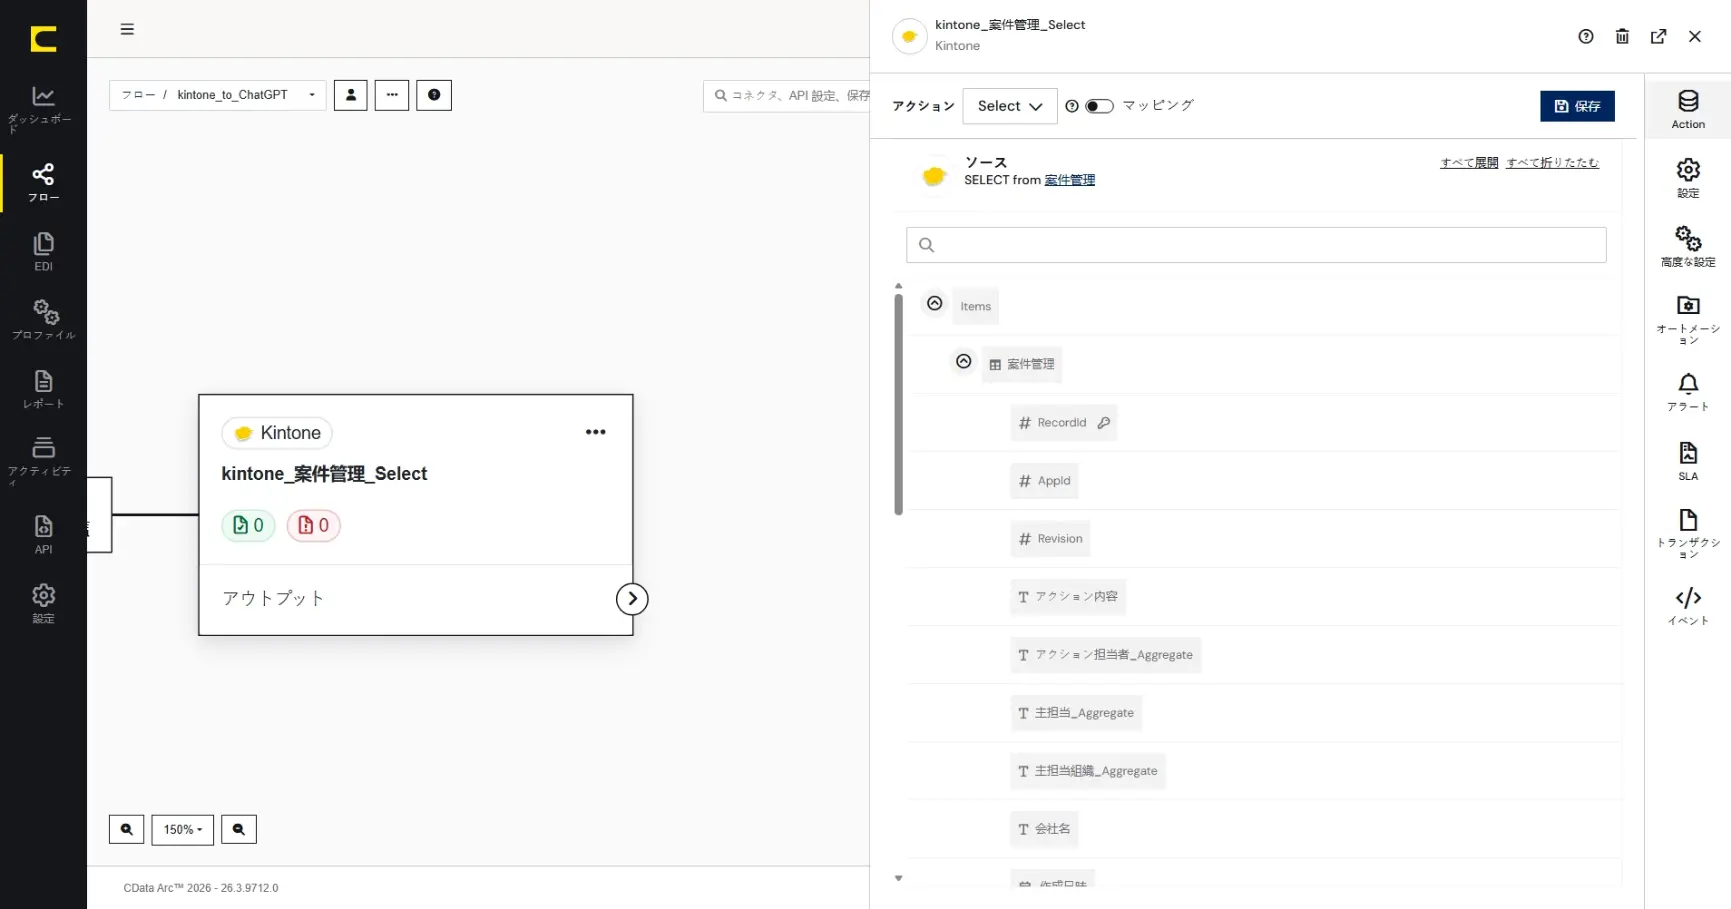Open the フロー sidebar section
The image size is (1731, 909).
(x=43, y=183)
